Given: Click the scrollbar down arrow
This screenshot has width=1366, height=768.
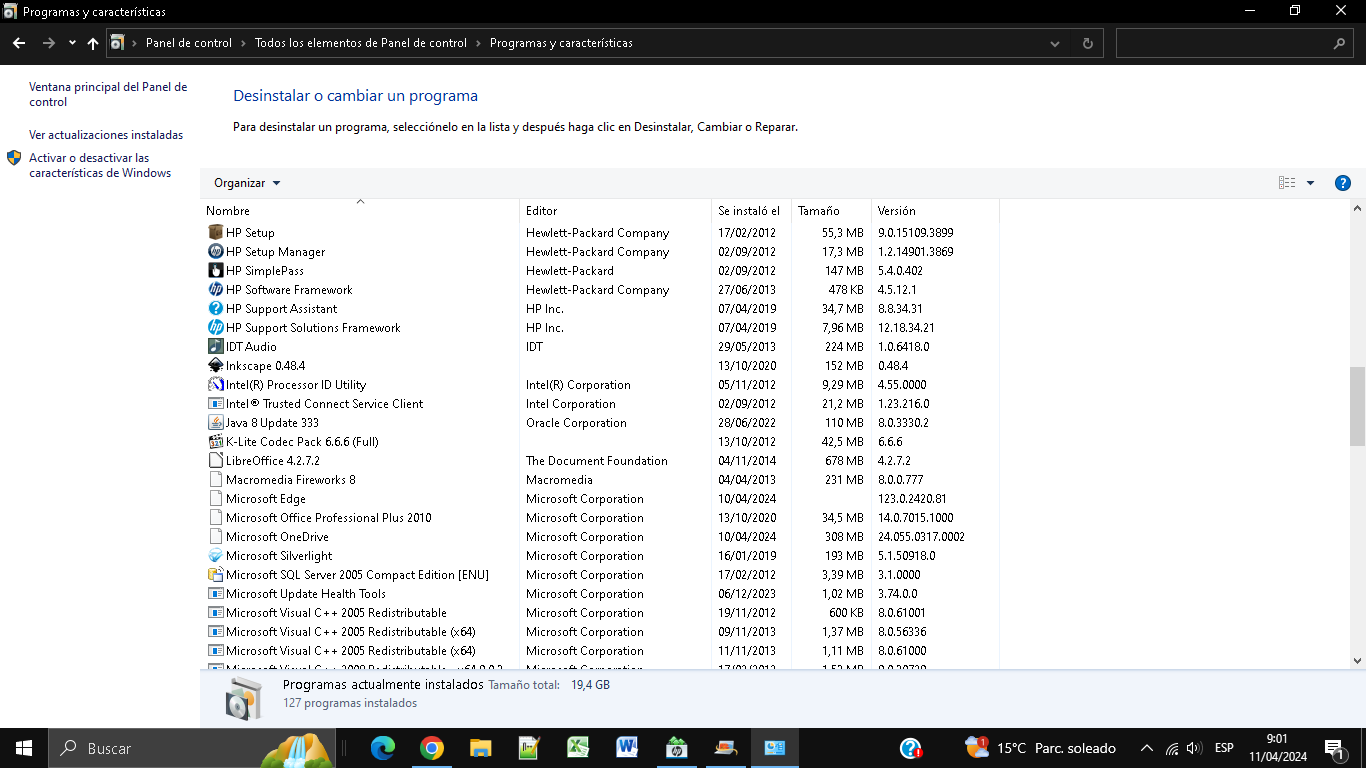Looking at the screenshot, I should pos(1357,660).
